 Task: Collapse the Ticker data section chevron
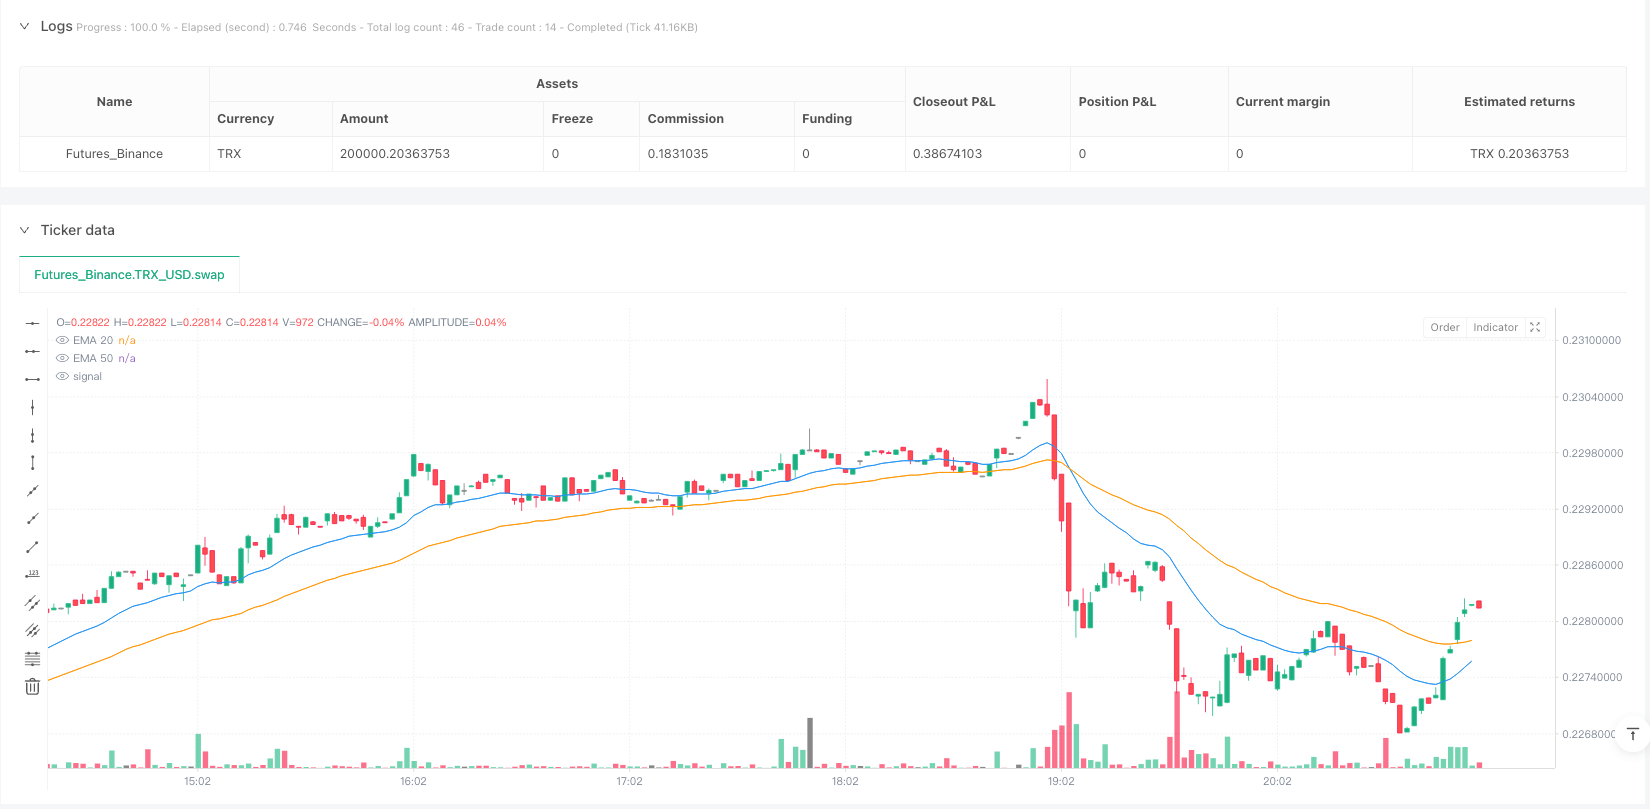(x=24, y=230)
